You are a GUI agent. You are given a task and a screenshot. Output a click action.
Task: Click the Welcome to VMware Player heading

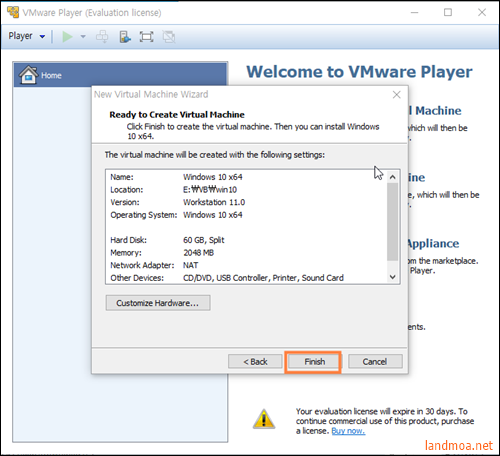point(359,72)
